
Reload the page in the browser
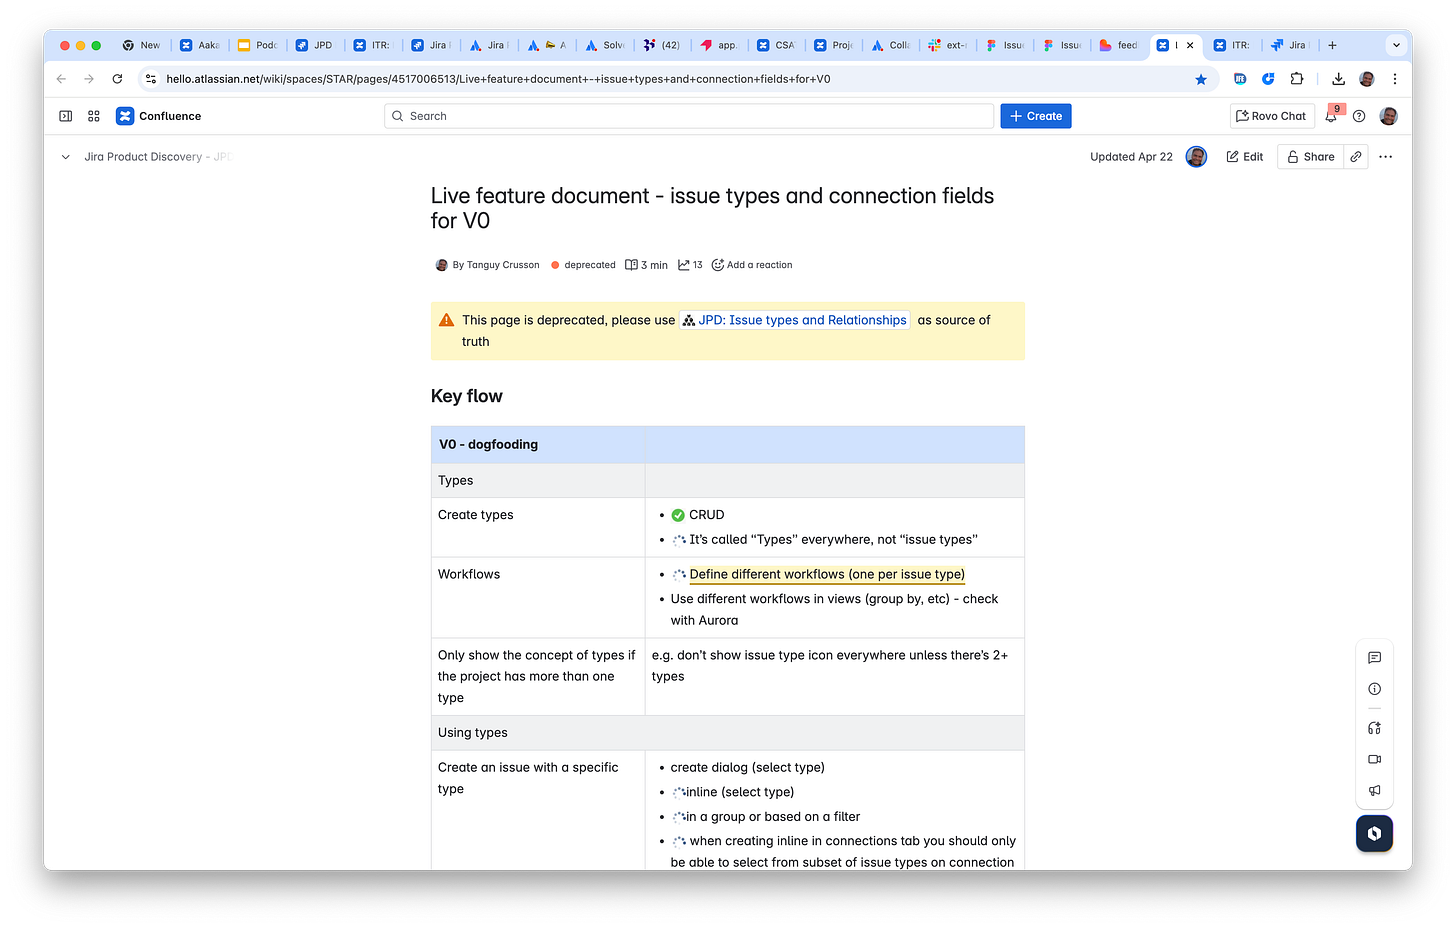[x=117, y=79]
